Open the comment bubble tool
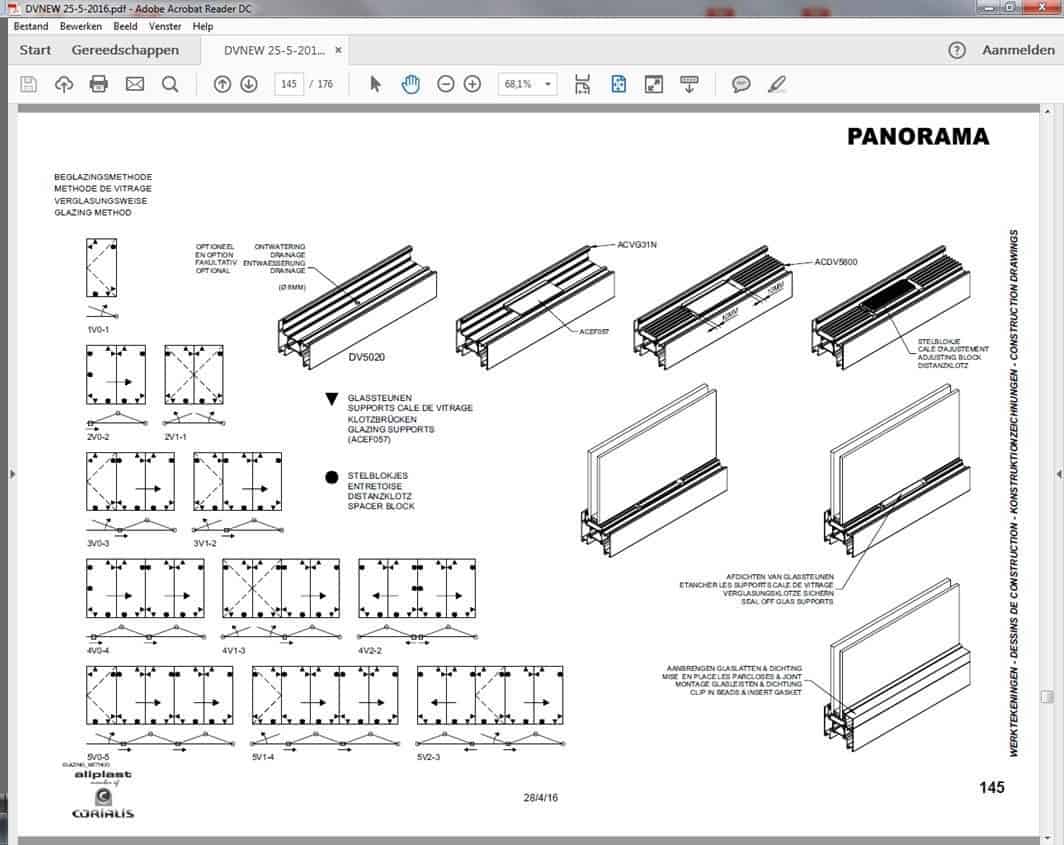 (741, 84)
